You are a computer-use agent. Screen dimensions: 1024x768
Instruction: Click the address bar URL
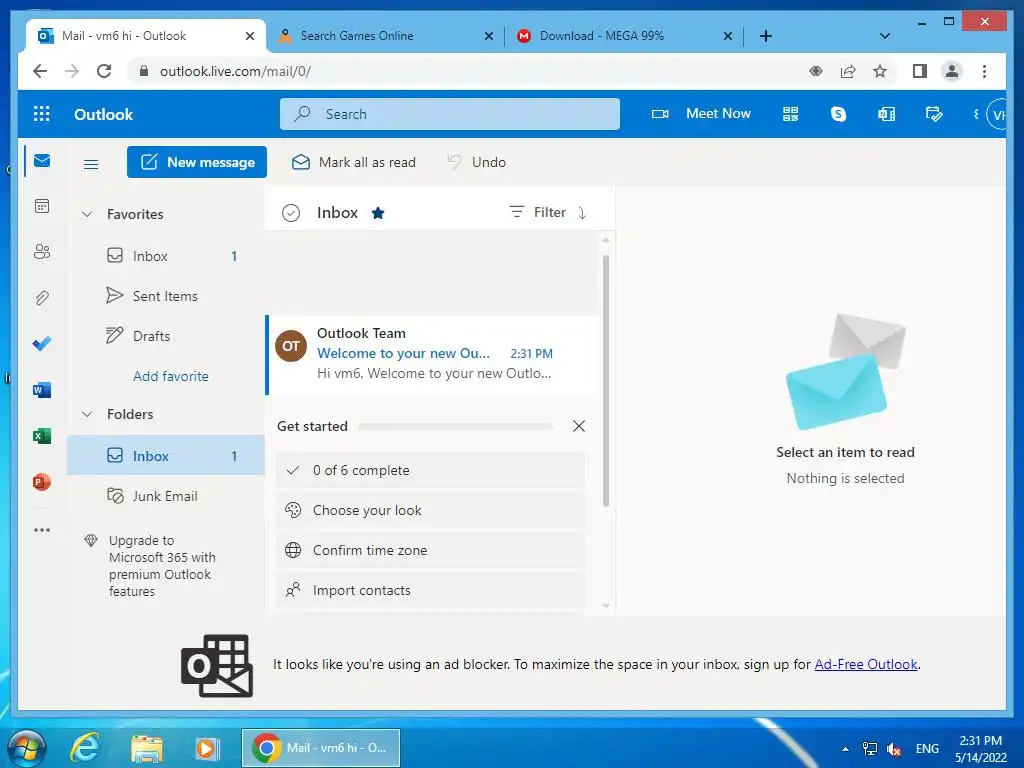tap(235, 71)
